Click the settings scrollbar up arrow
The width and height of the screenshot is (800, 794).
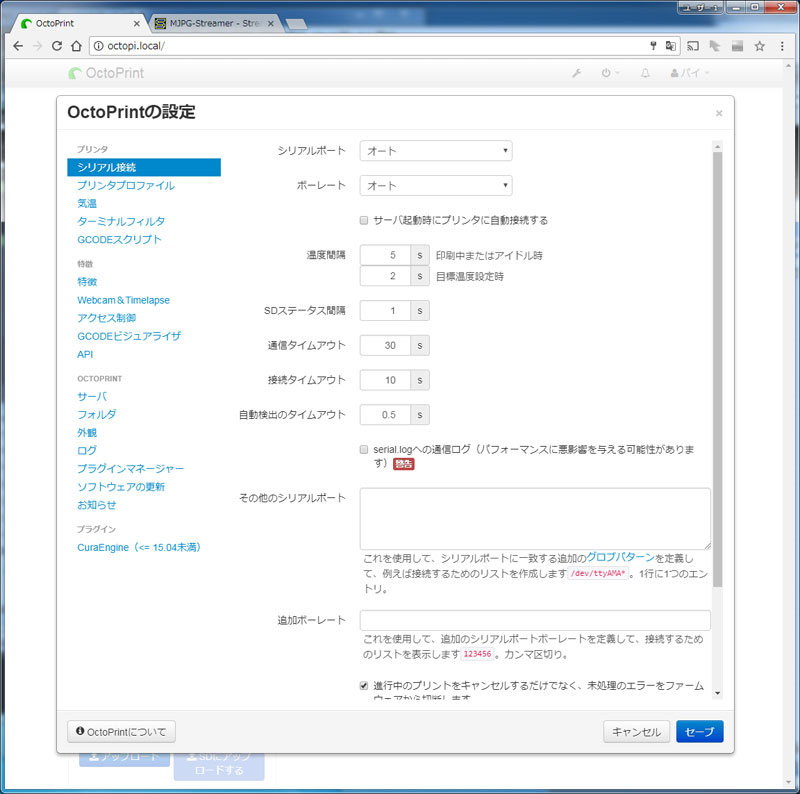click(718, 146)
